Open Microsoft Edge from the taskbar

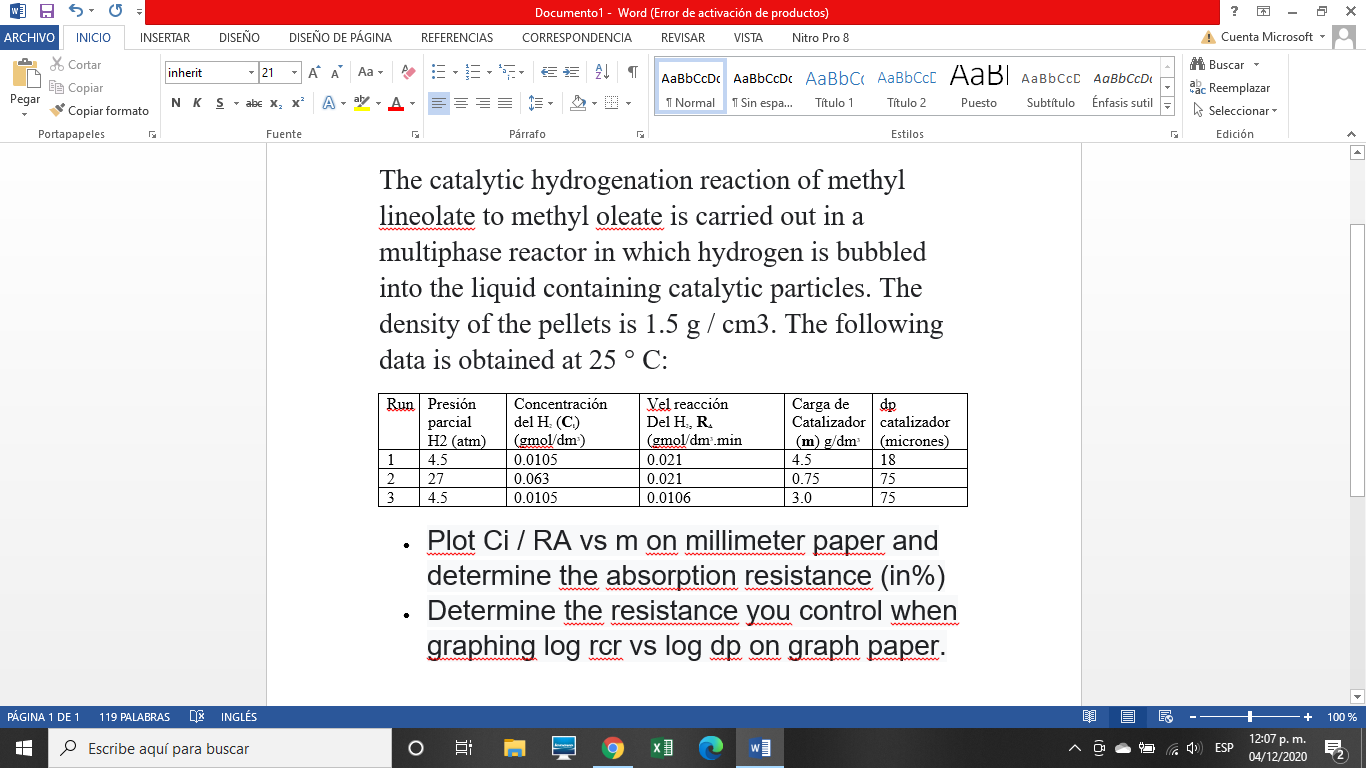[x=711, y=748]
